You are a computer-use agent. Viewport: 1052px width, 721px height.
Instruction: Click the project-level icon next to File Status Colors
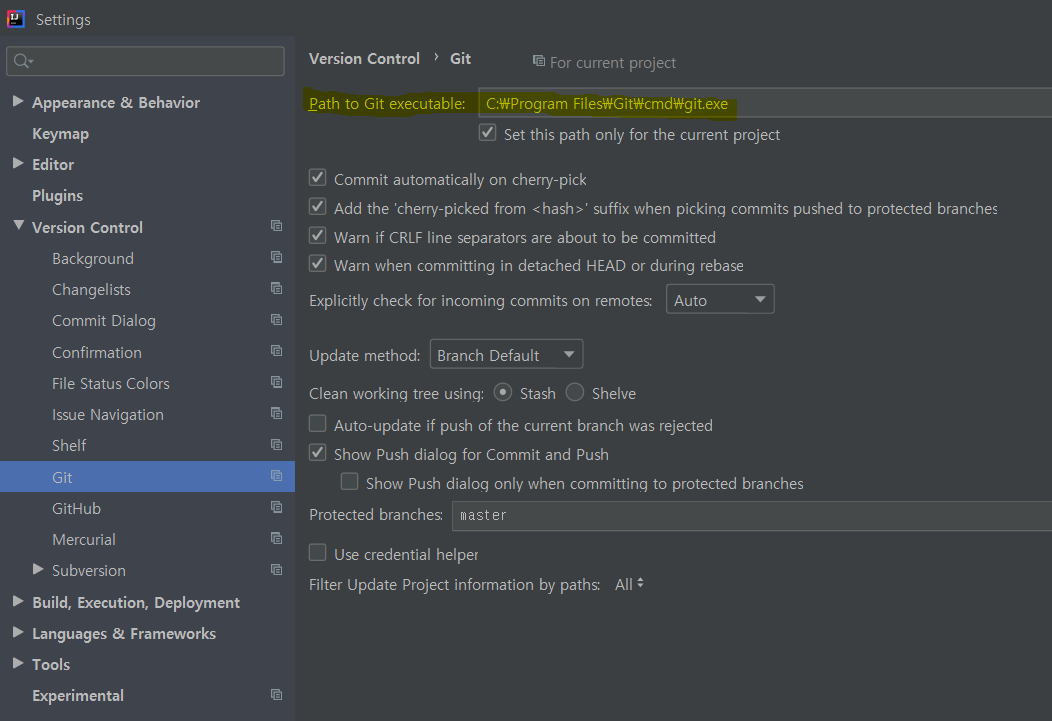point(276,382)
